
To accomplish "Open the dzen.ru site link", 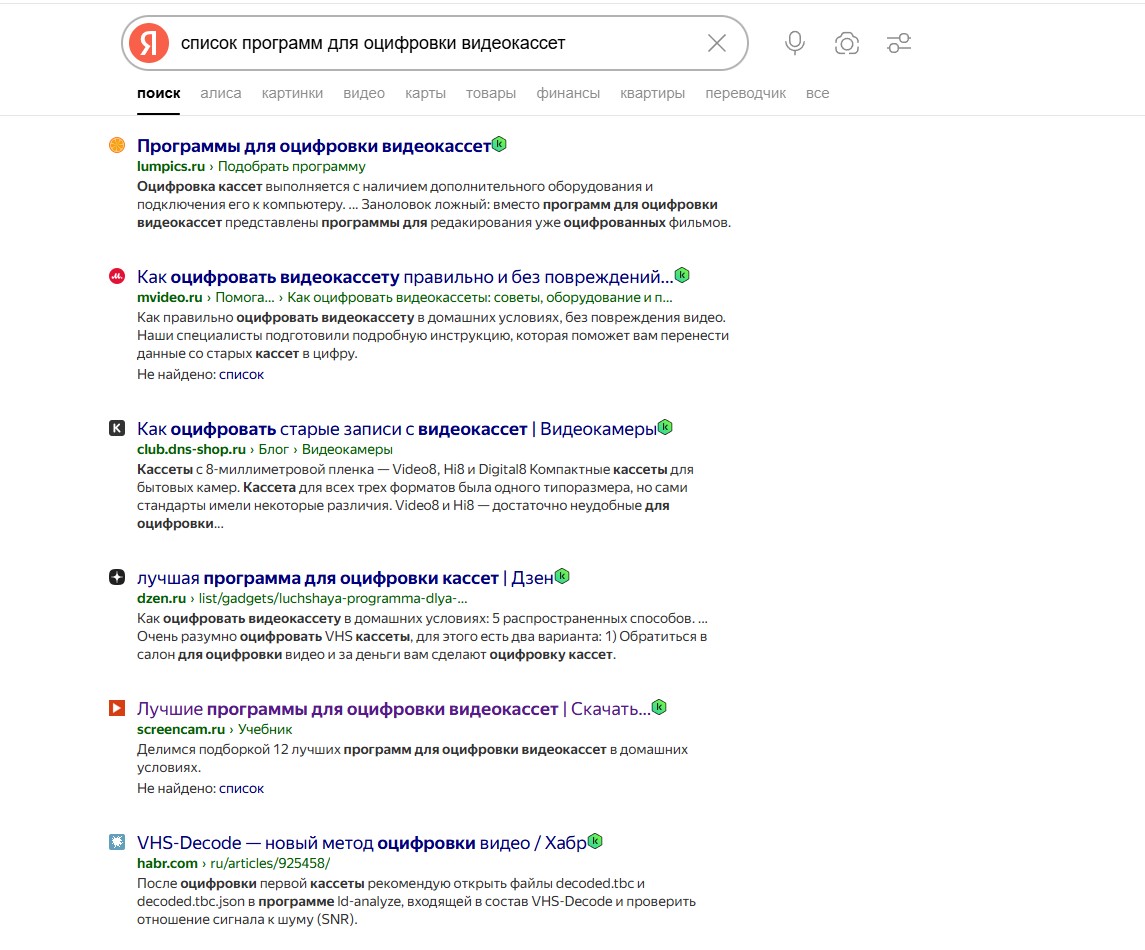I will (x=161, y=598).
